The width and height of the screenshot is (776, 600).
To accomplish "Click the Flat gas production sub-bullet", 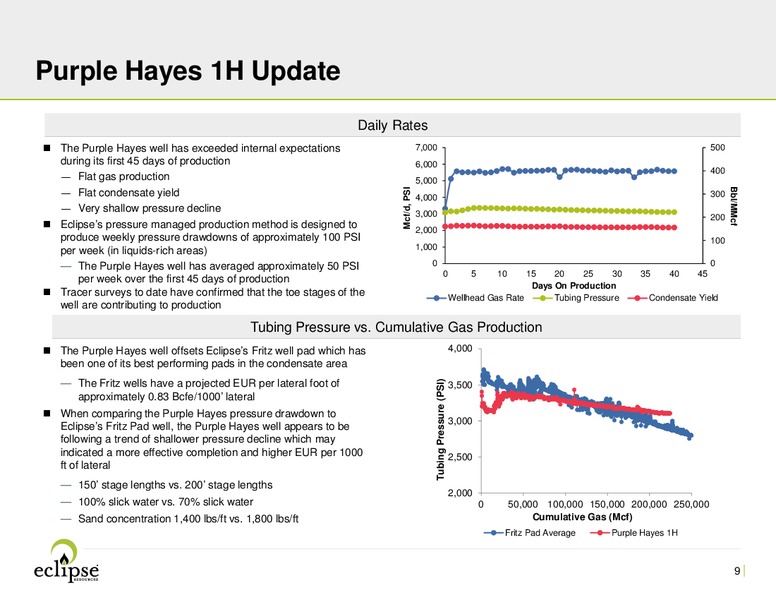I will coord(124,176).
